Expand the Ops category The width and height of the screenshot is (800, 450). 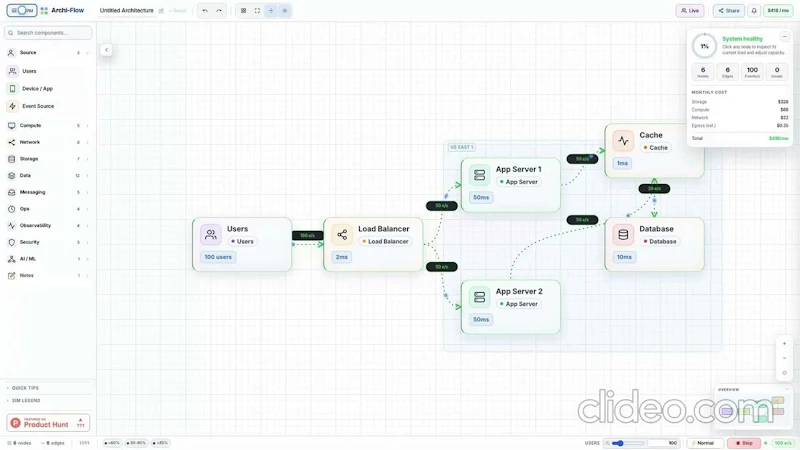(48, 209)
